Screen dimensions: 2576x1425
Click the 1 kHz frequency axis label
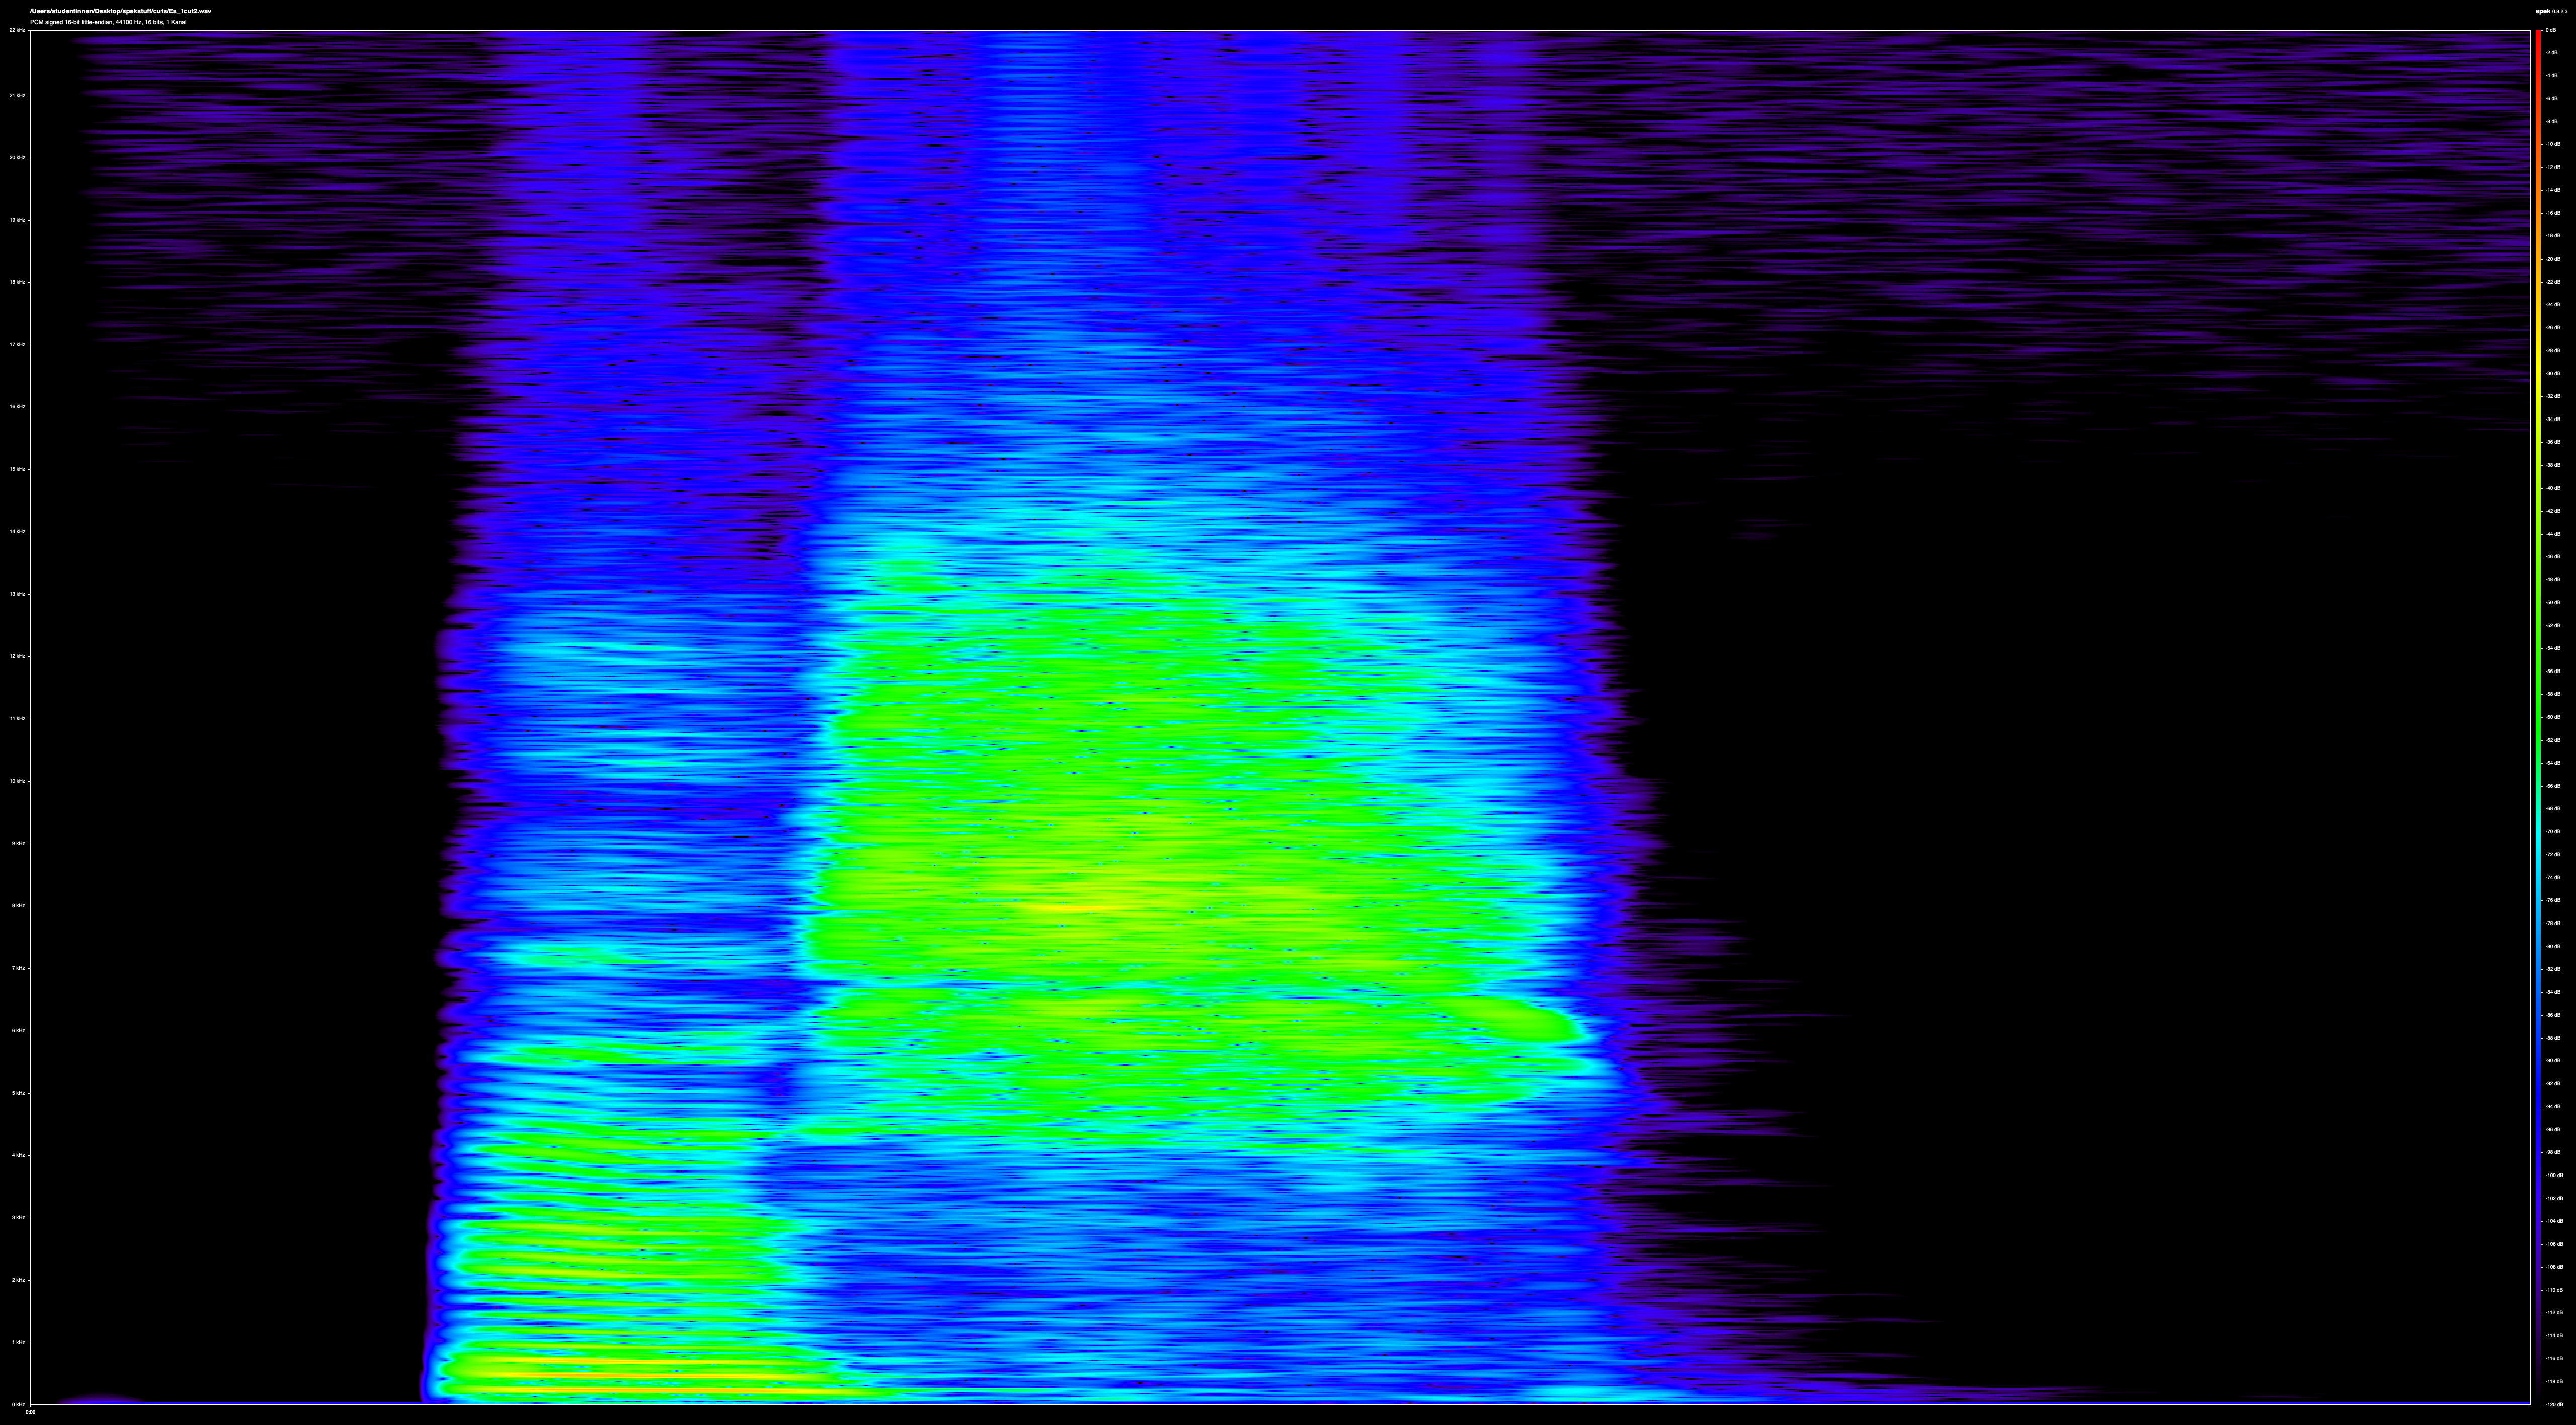(x=17, y=1343)
